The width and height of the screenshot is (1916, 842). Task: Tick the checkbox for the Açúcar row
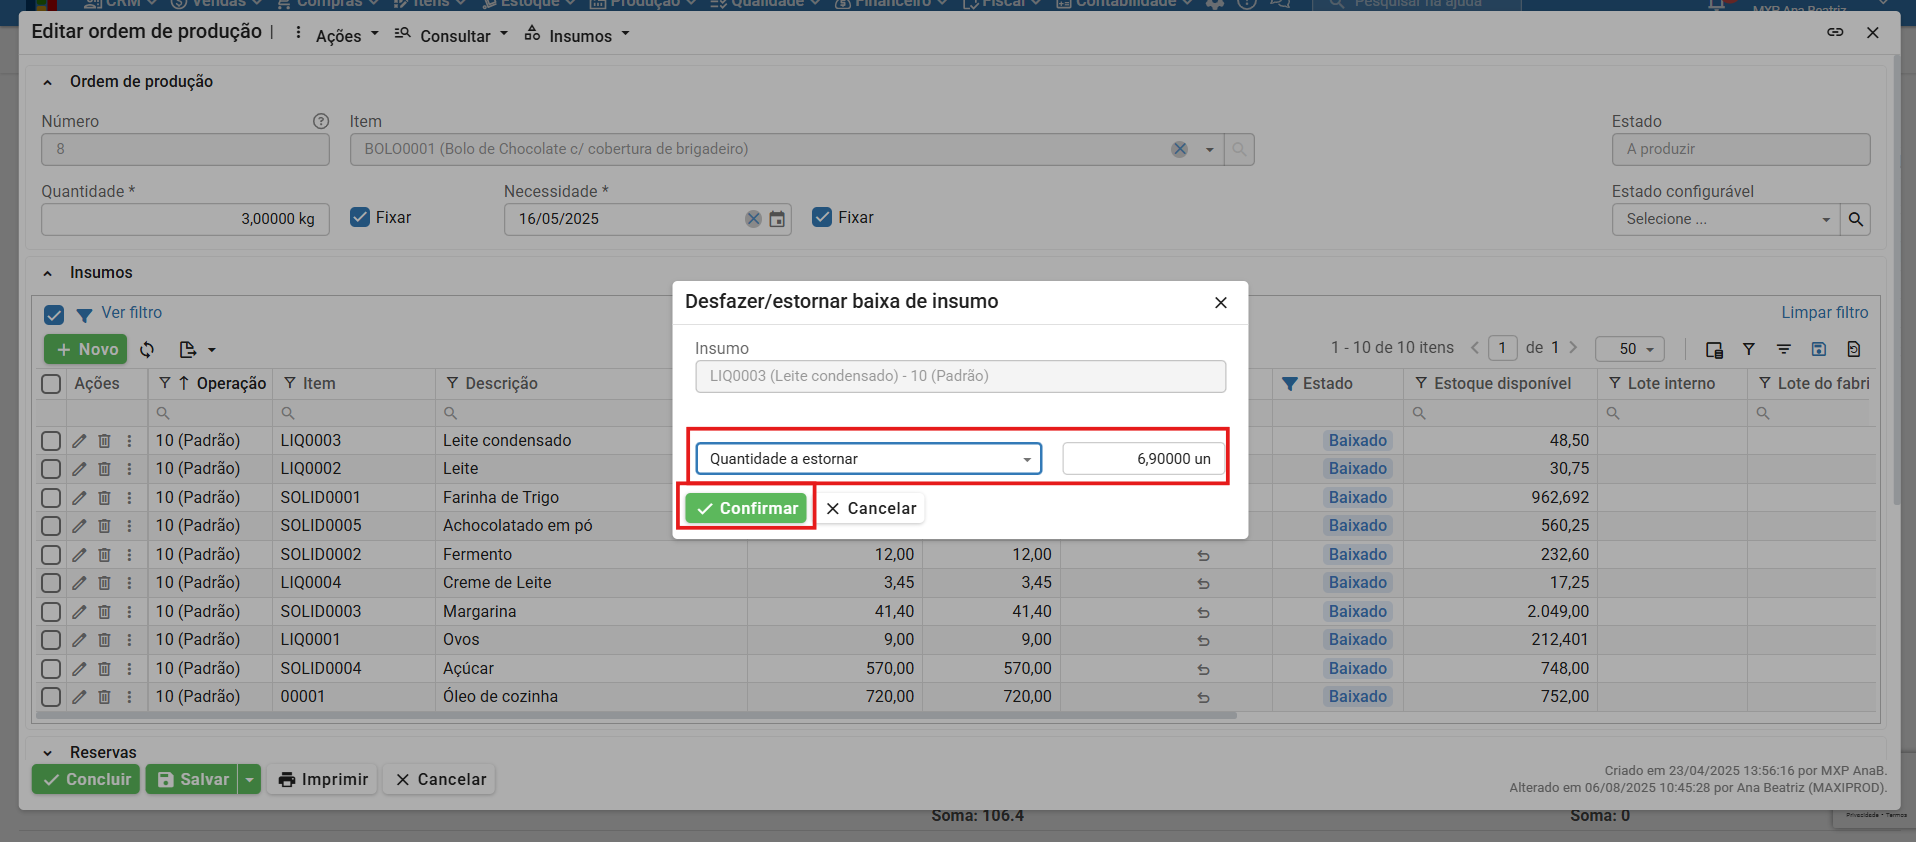51,669
